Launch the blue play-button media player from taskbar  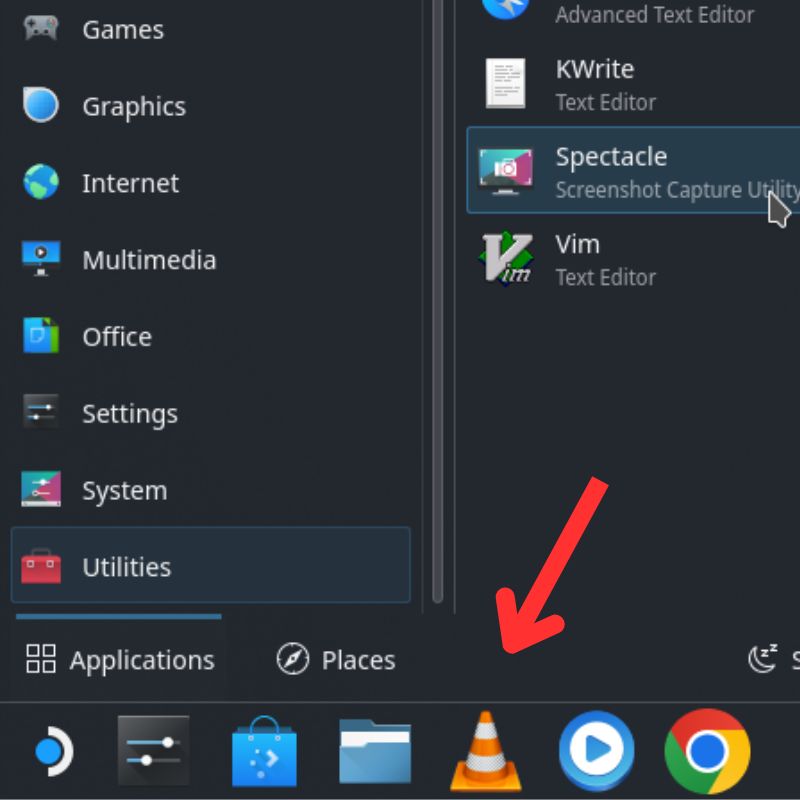[x=596, y=751]
